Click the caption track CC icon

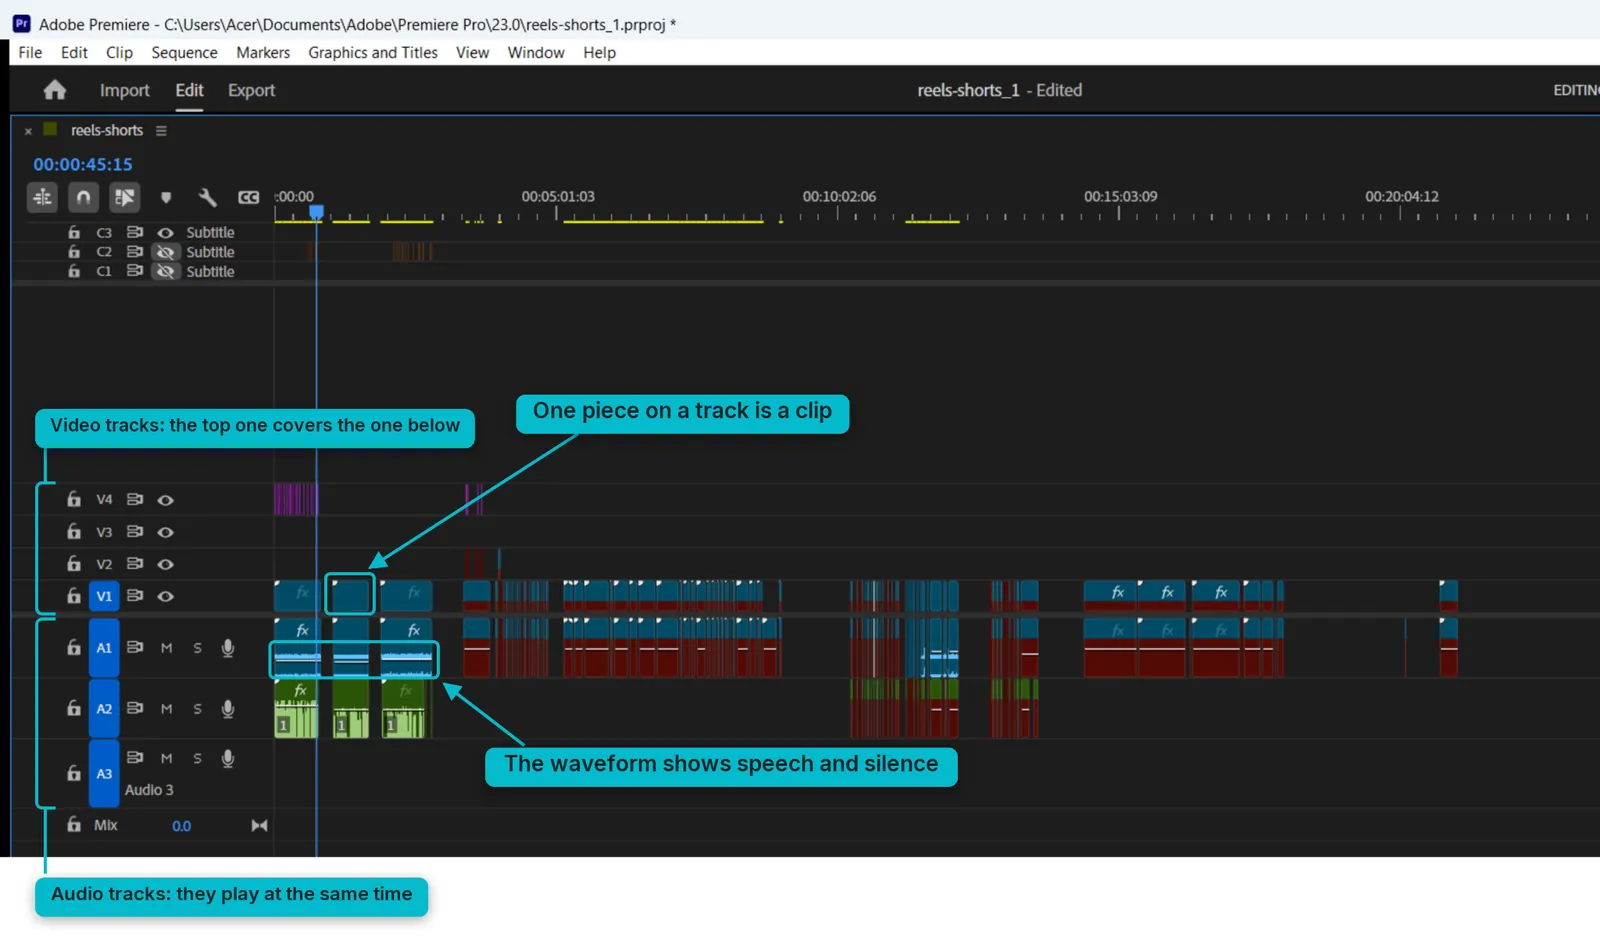coord(248,198)
